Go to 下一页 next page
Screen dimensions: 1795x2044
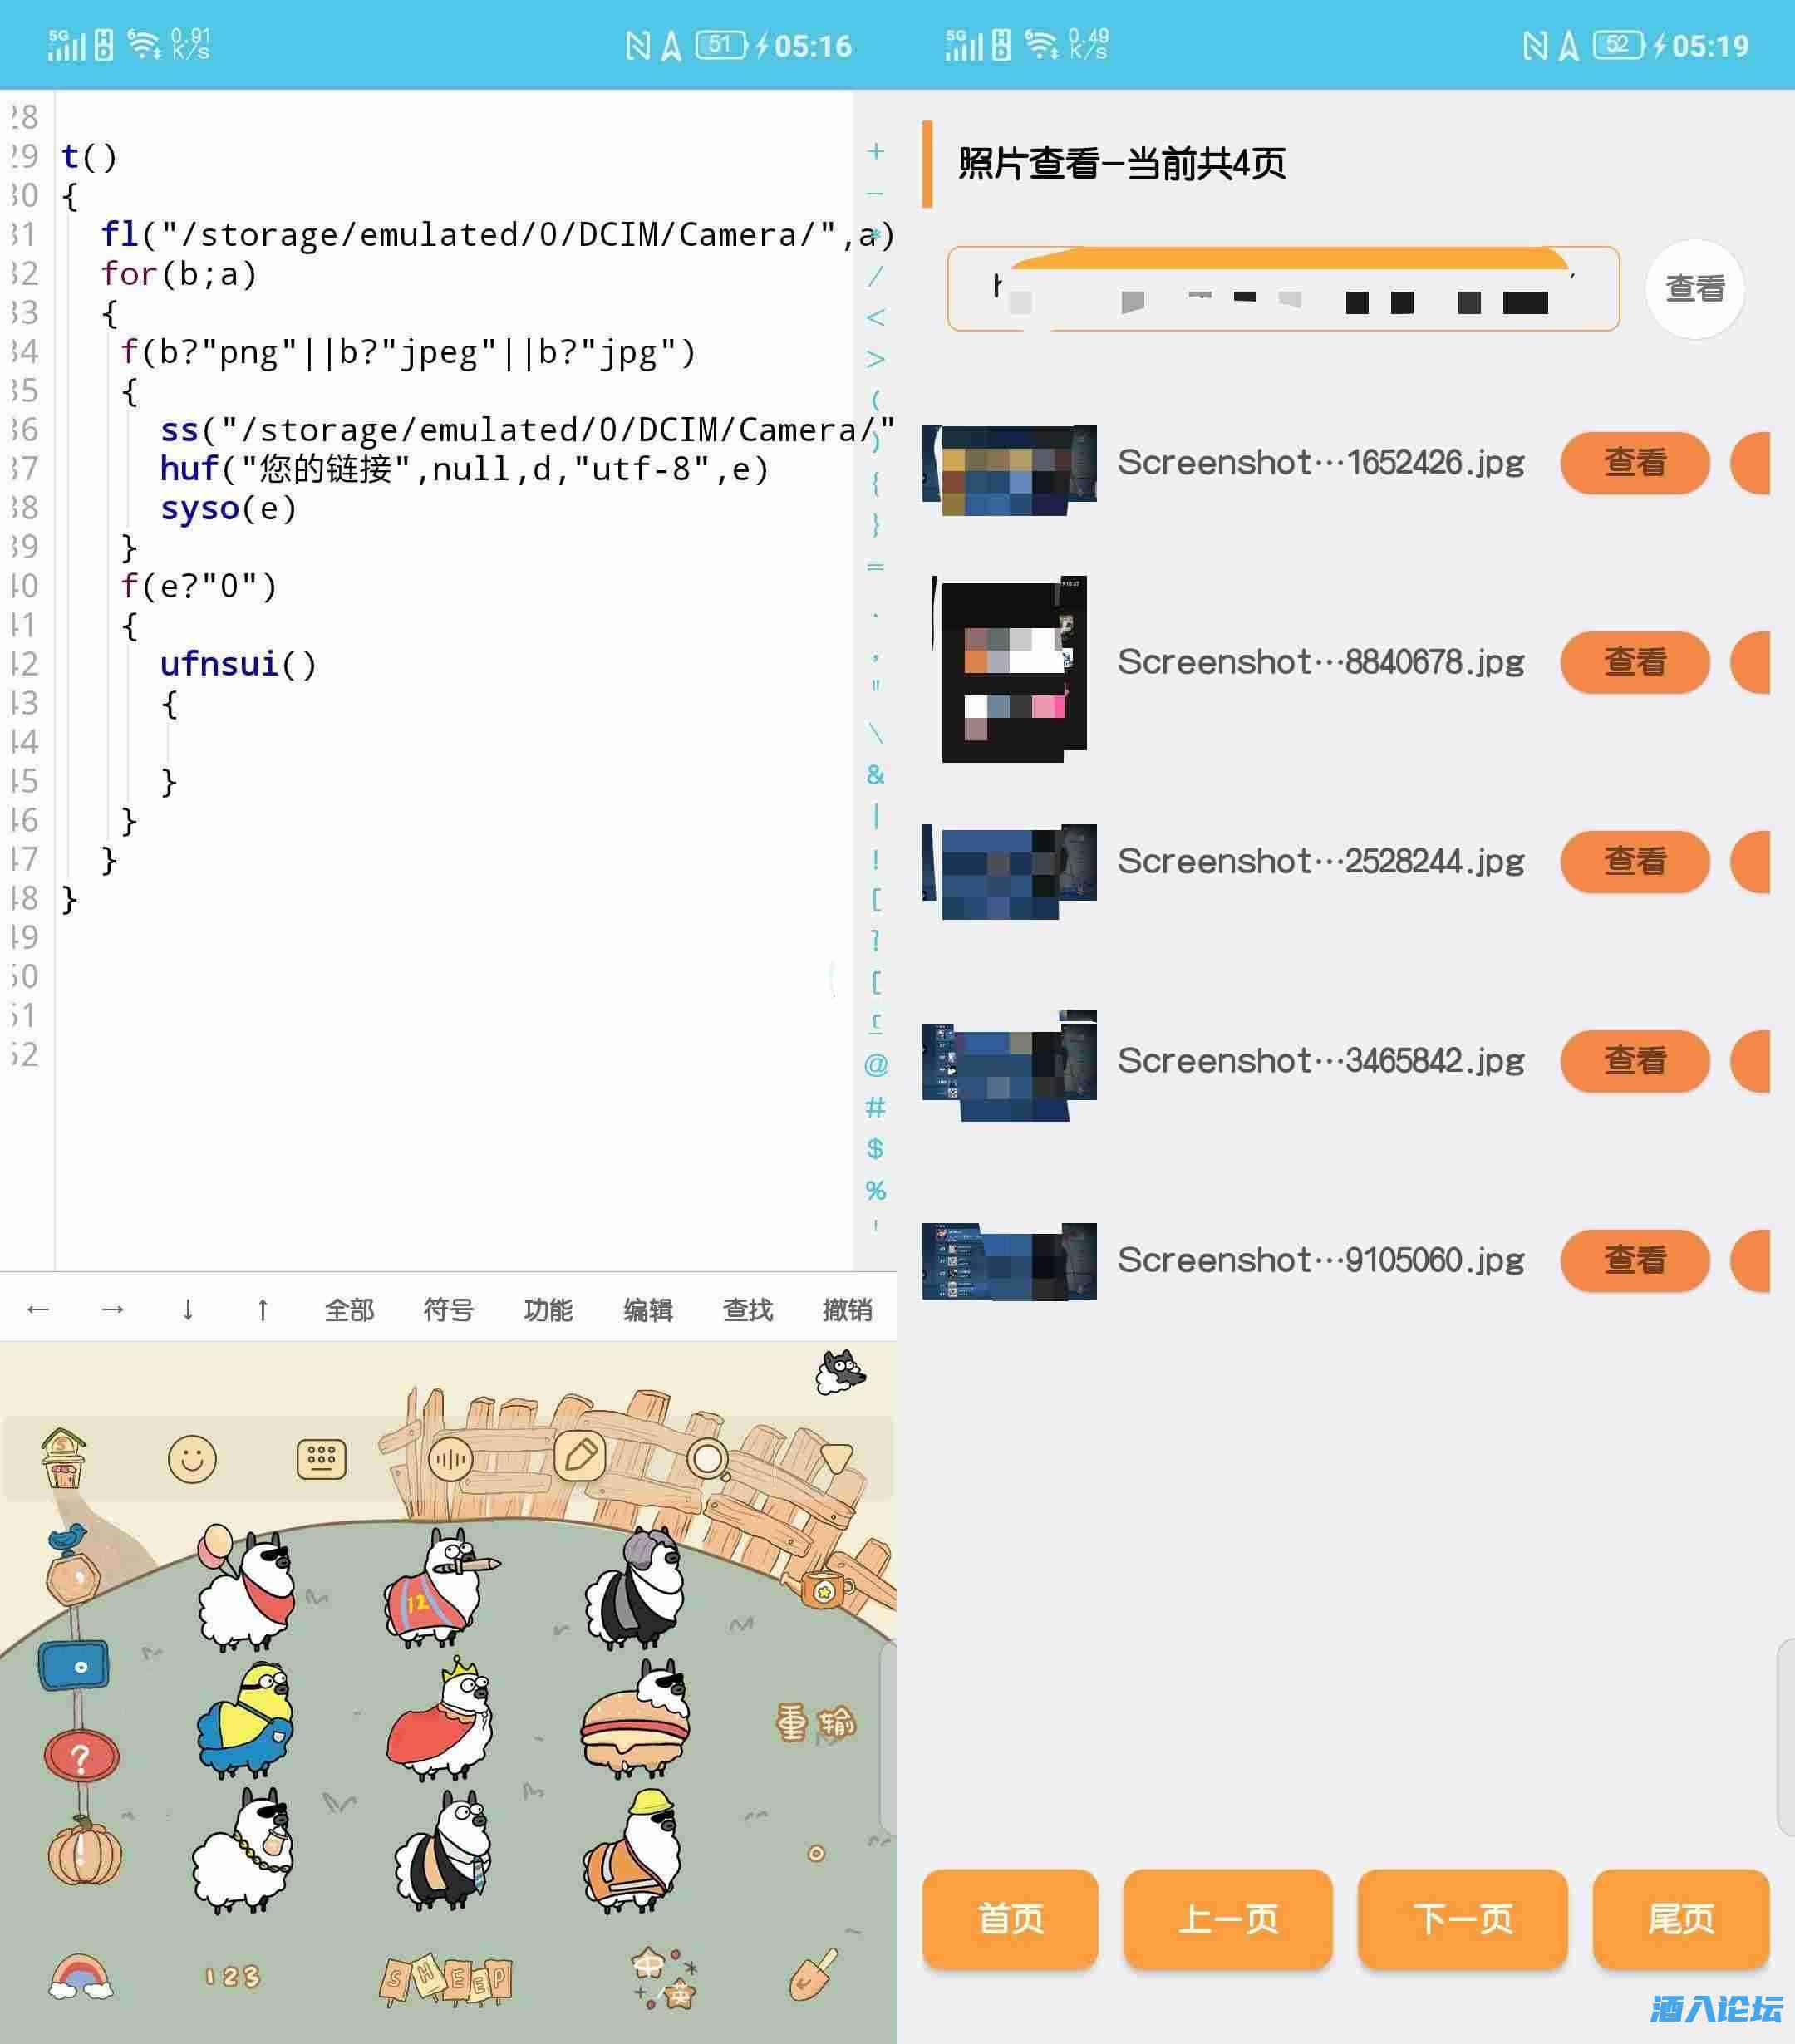1462,1918
